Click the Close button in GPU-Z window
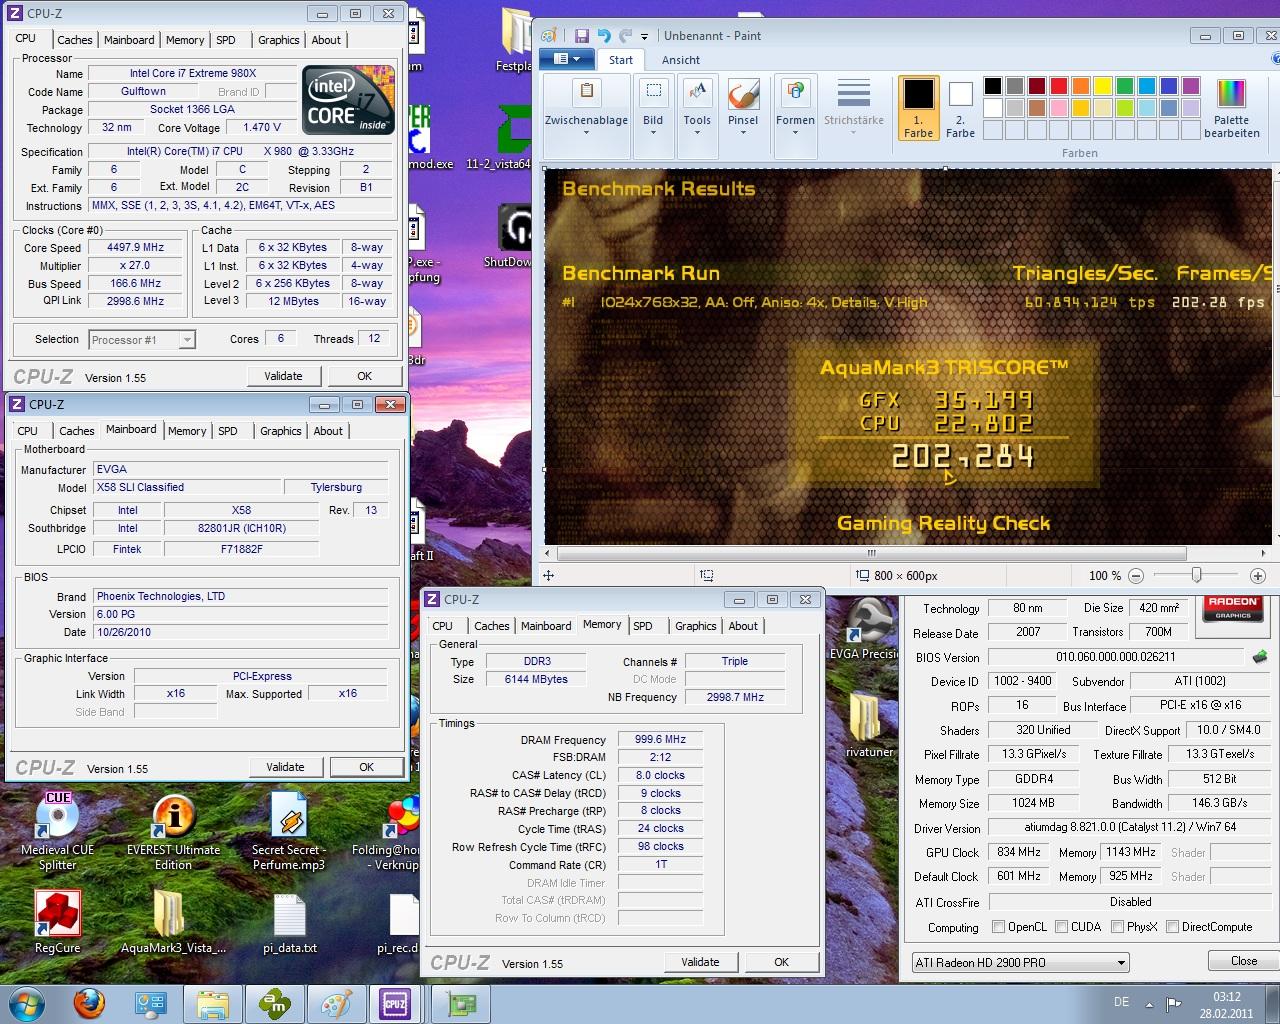1280x1024 pixels. tap(1244, 961)
